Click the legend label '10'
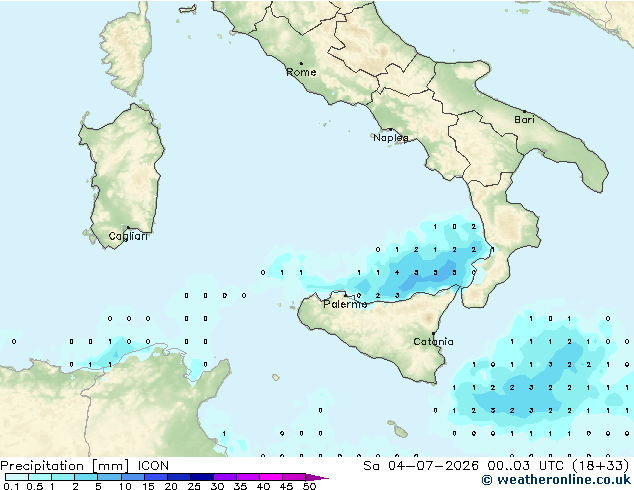Viewport: 634px width, 490px height. (x=125, y=486)
